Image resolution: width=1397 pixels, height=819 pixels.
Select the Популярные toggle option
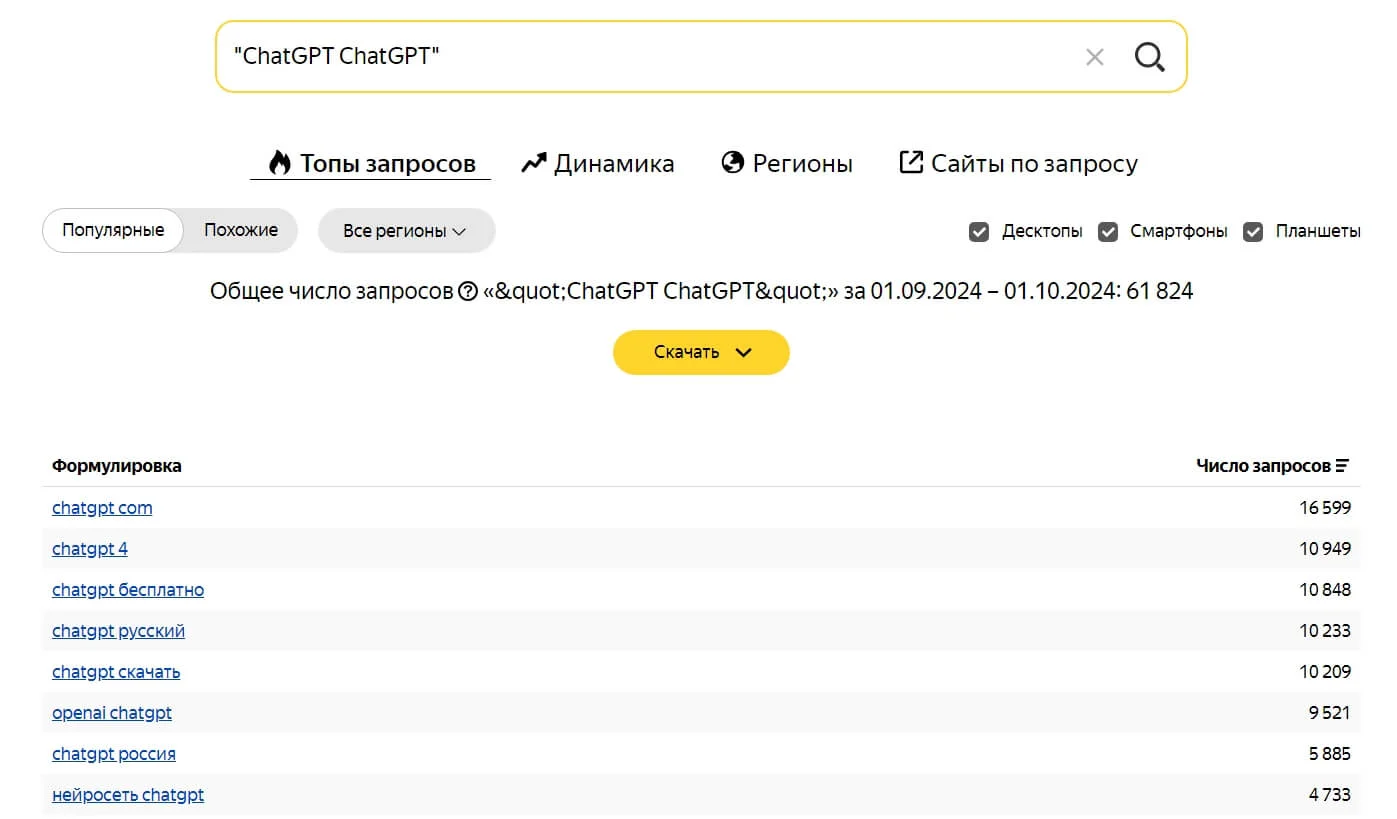click(113, 230)
